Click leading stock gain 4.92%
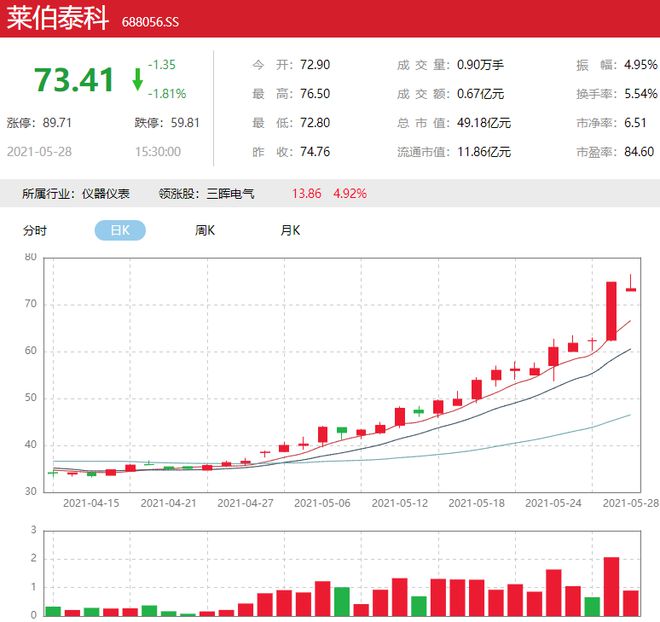This screenshot has height=622, width=660. point(350,194)
